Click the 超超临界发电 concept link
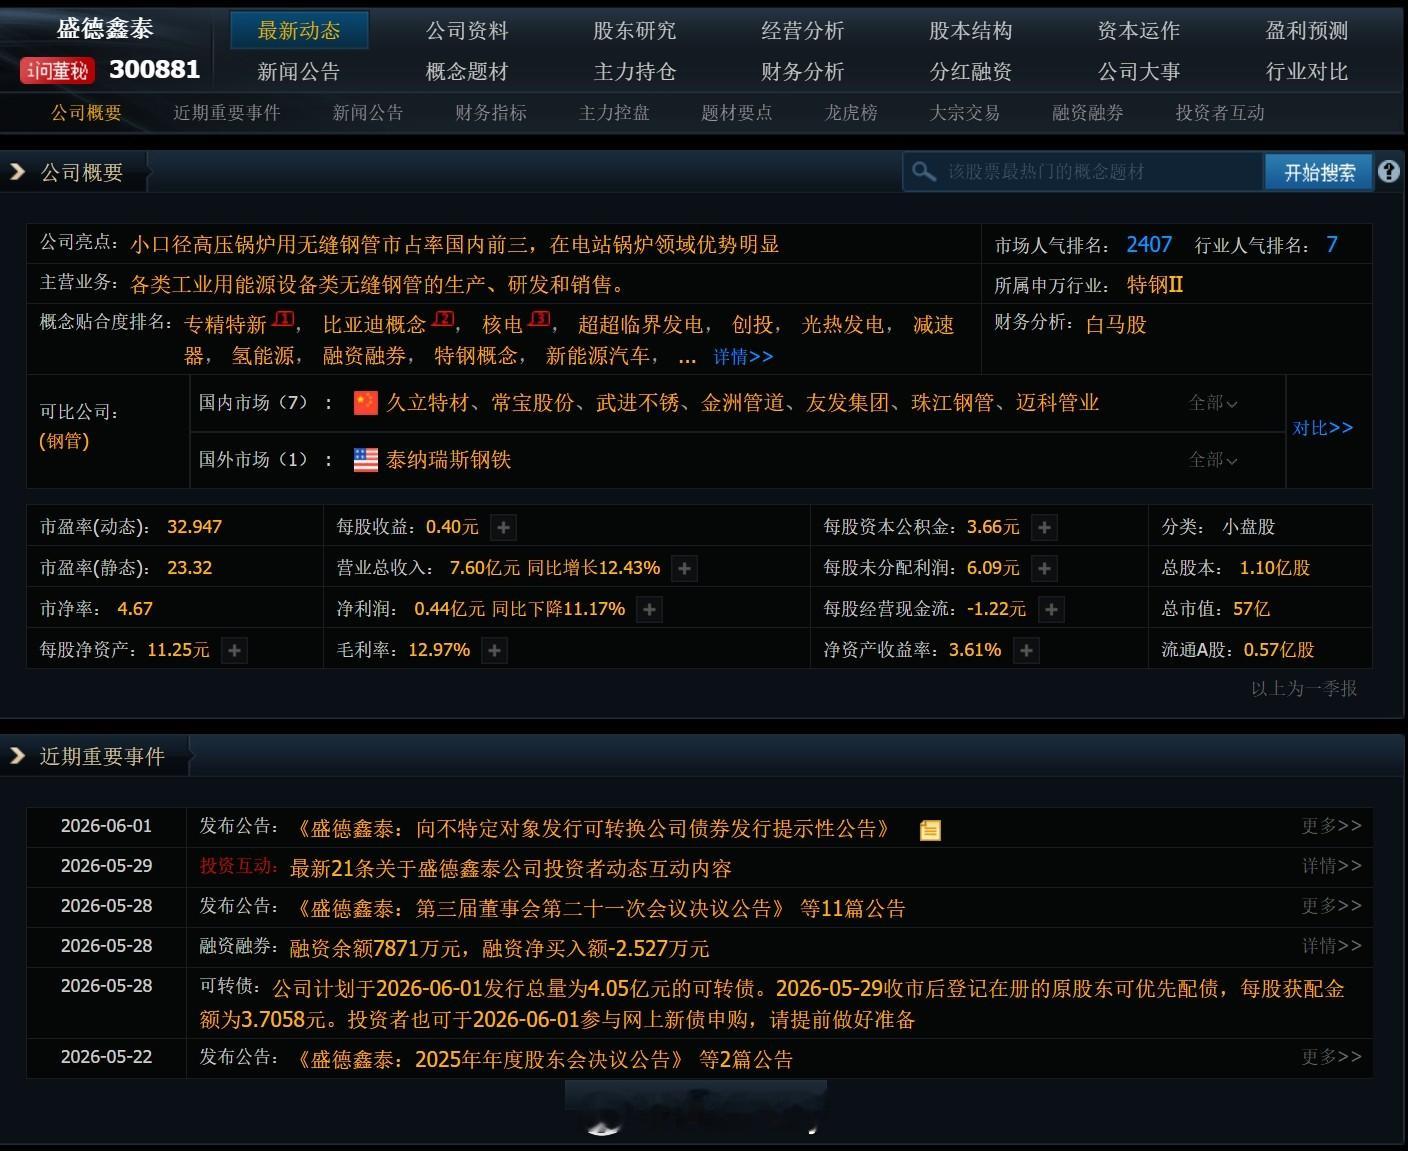The height and width of the screenshot is (1151, 1408). pos(640,325)
